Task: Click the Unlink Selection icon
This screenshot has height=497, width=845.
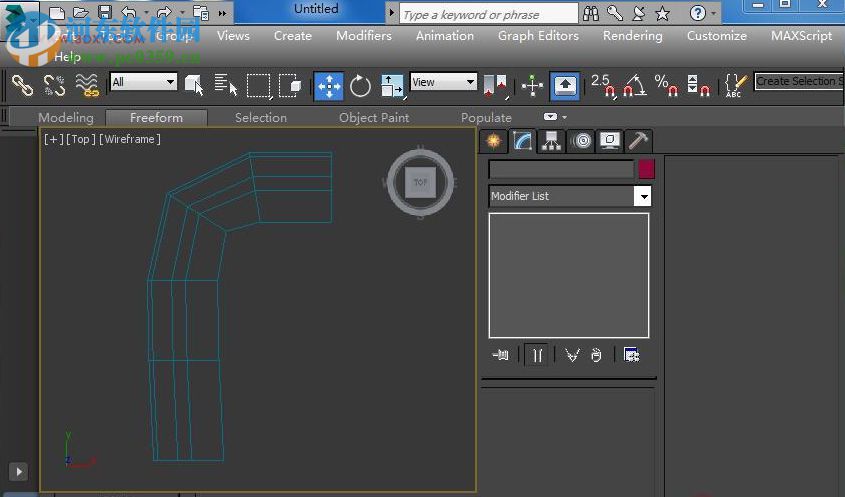Action: click(54, 85)
